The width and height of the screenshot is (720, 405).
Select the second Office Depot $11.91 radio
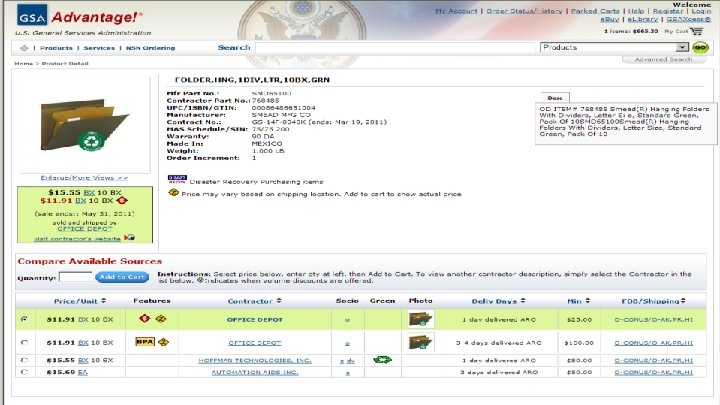24,342
